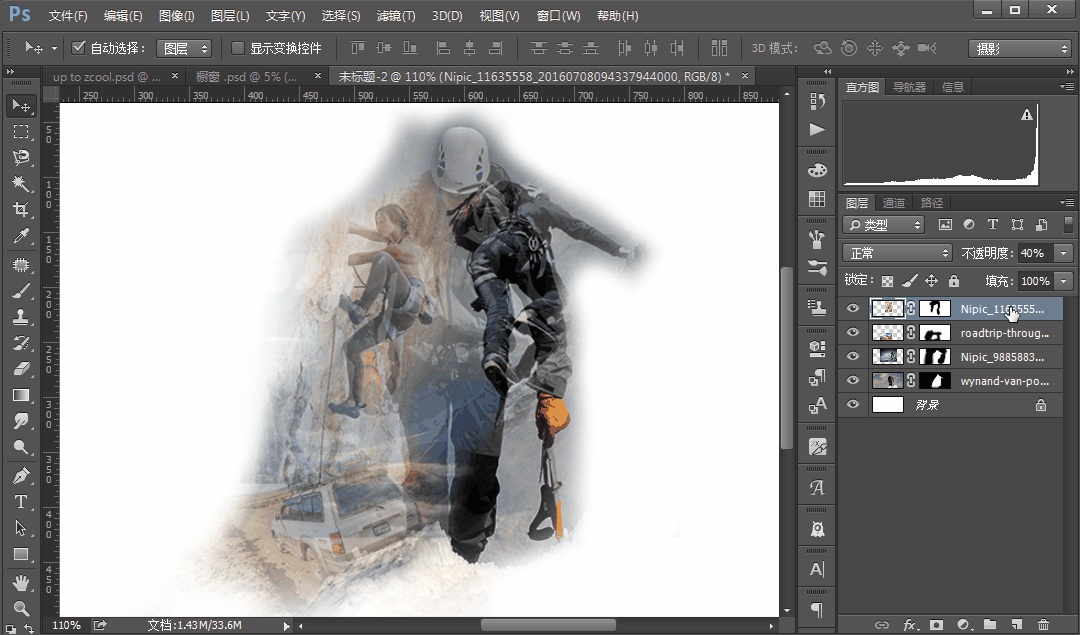Open the opacity slider dropdown arrow
Viewport: 1080px width, 635px height.
coord(1063,253)
